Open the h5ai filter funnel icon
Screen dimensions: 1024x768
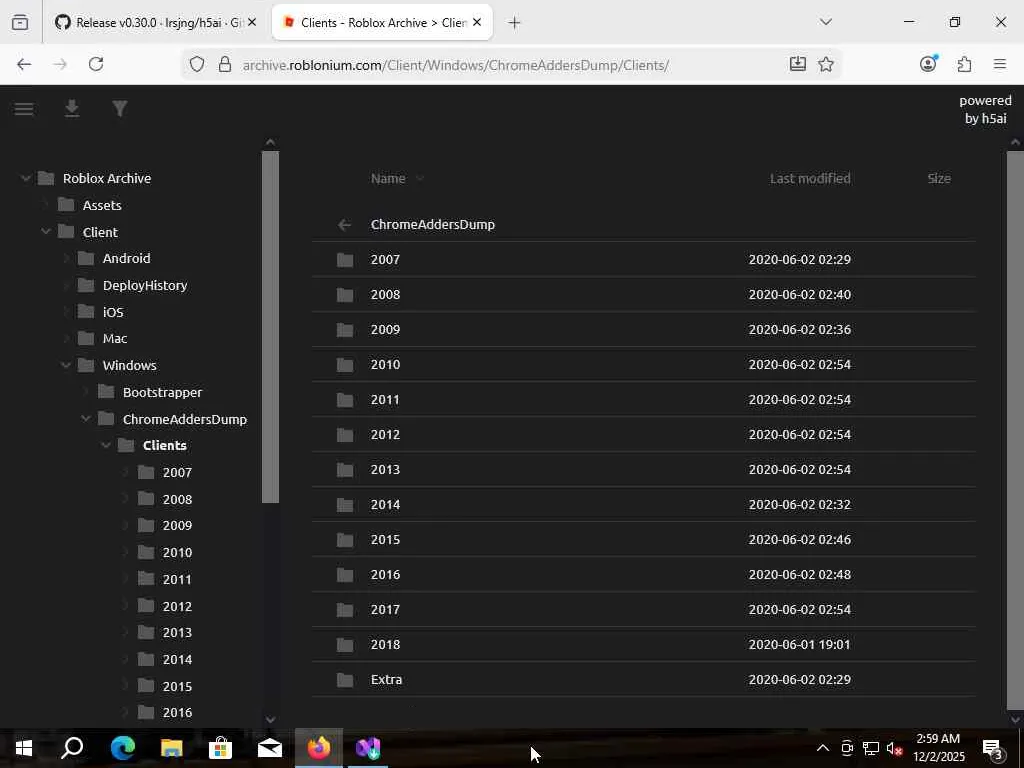point(120,108)
